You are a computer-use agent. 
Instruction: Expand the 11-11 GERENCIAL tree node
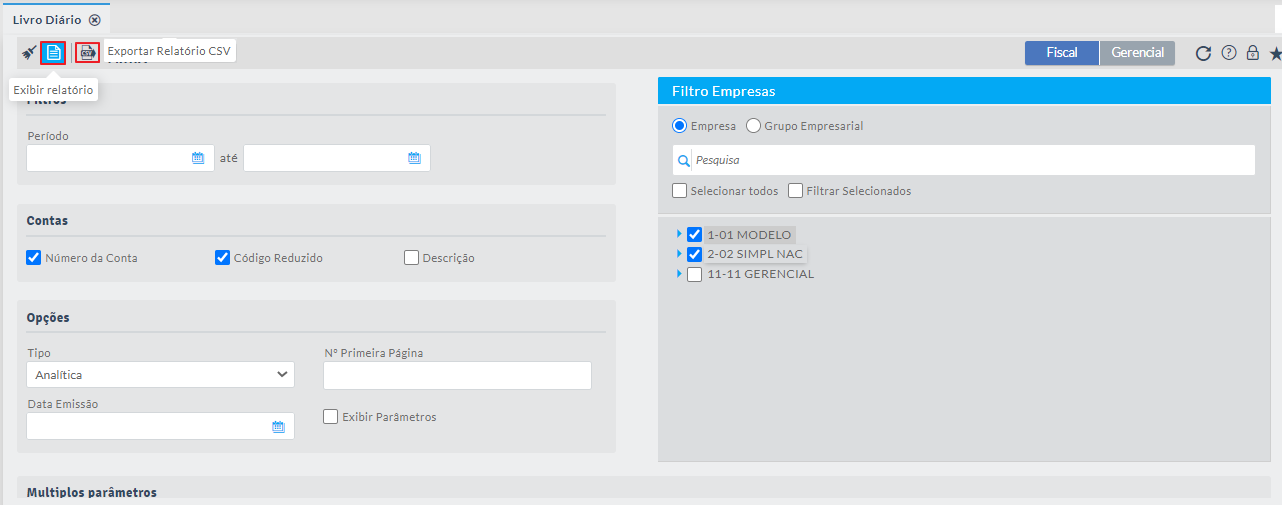pyautogui.click(x=679, y=273)
